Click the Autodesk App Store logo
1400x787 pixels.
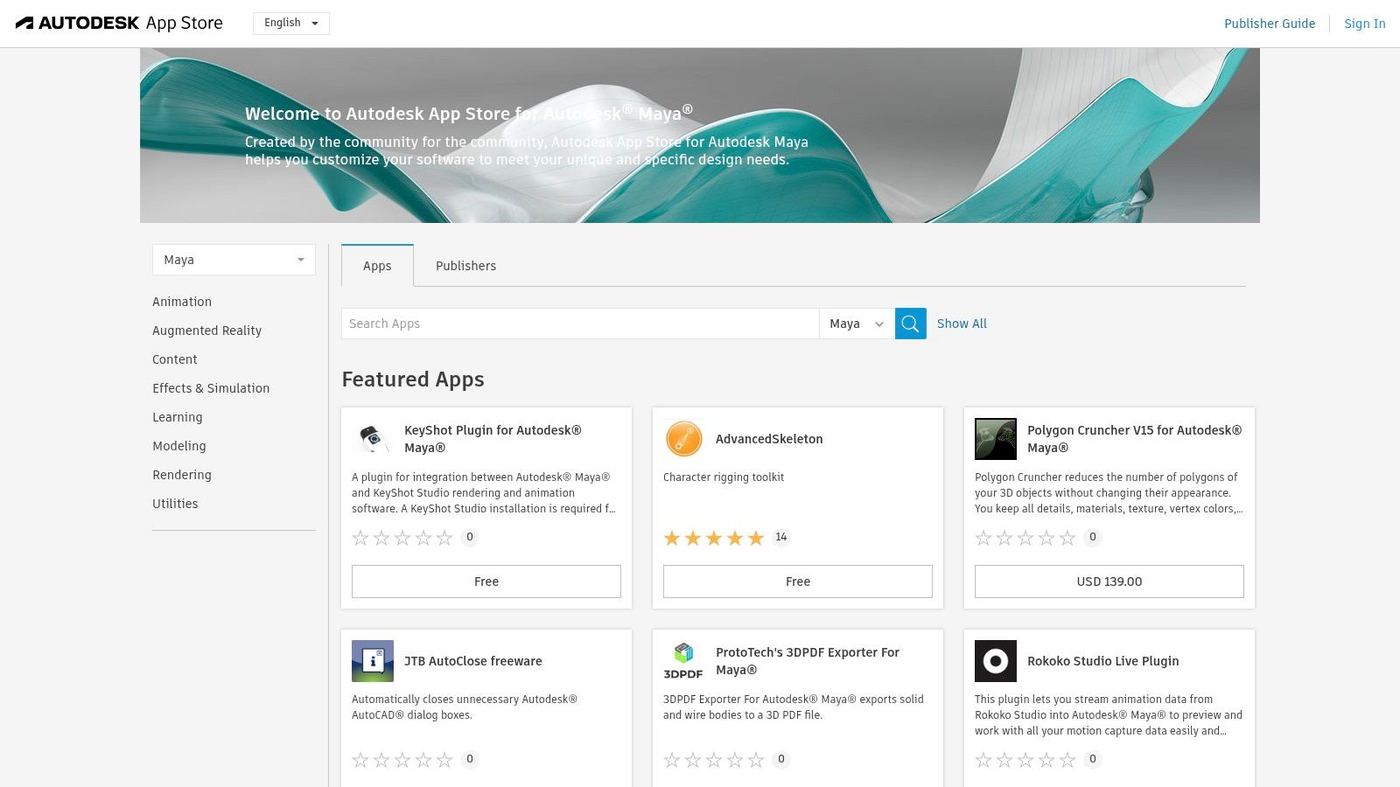[119, 23]
